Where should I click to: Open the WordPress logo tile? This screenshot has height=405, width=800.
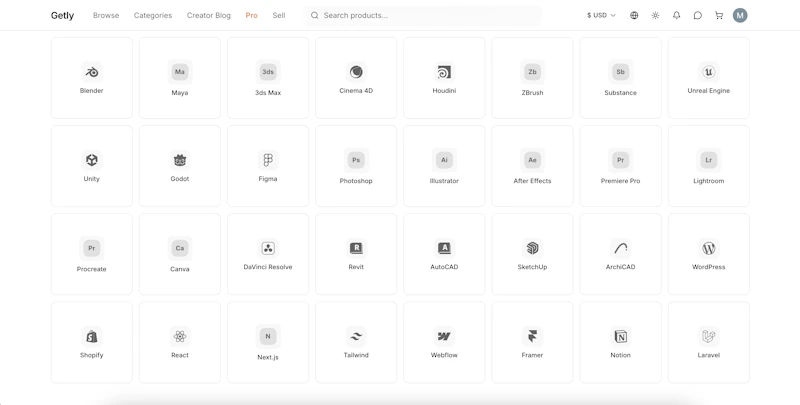tap(709, 254)
